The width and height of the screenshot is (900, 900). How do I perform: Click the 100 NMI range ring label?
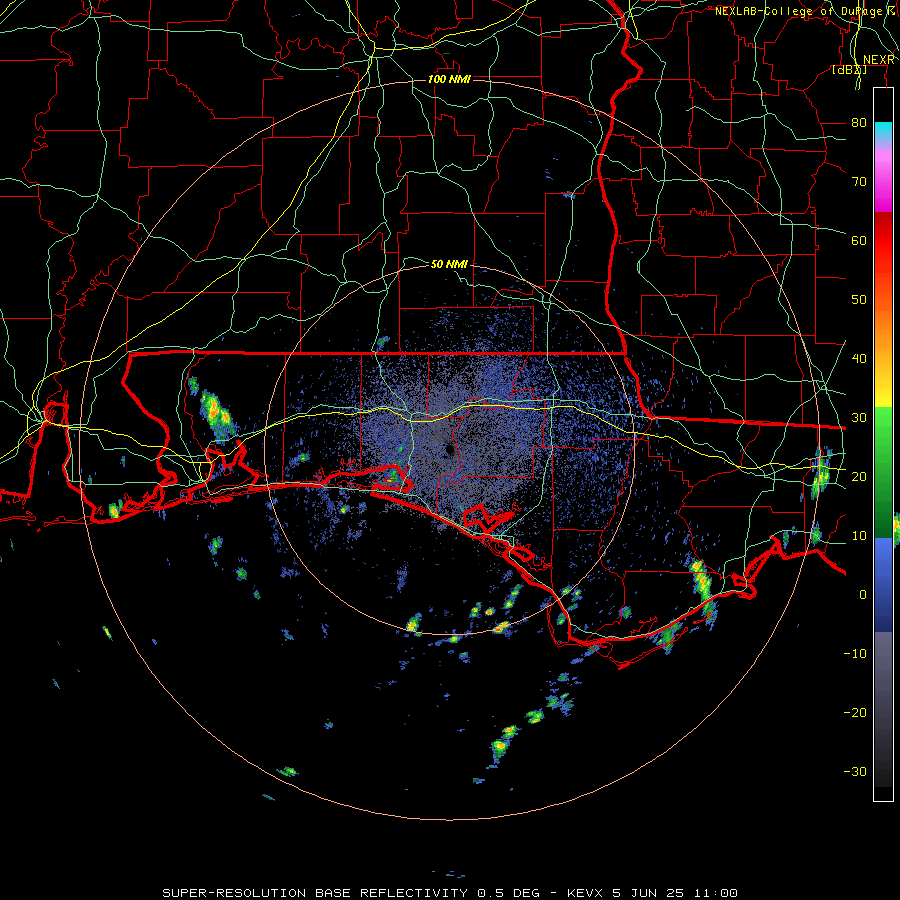point(449,79)
